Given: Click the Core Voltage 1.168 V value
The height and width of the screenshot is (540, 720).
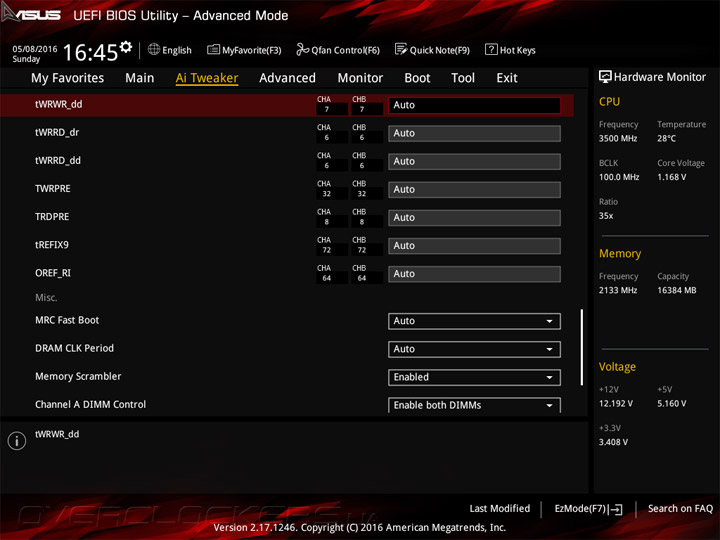Looking at the screenshot, I should (x=671, y=177).
